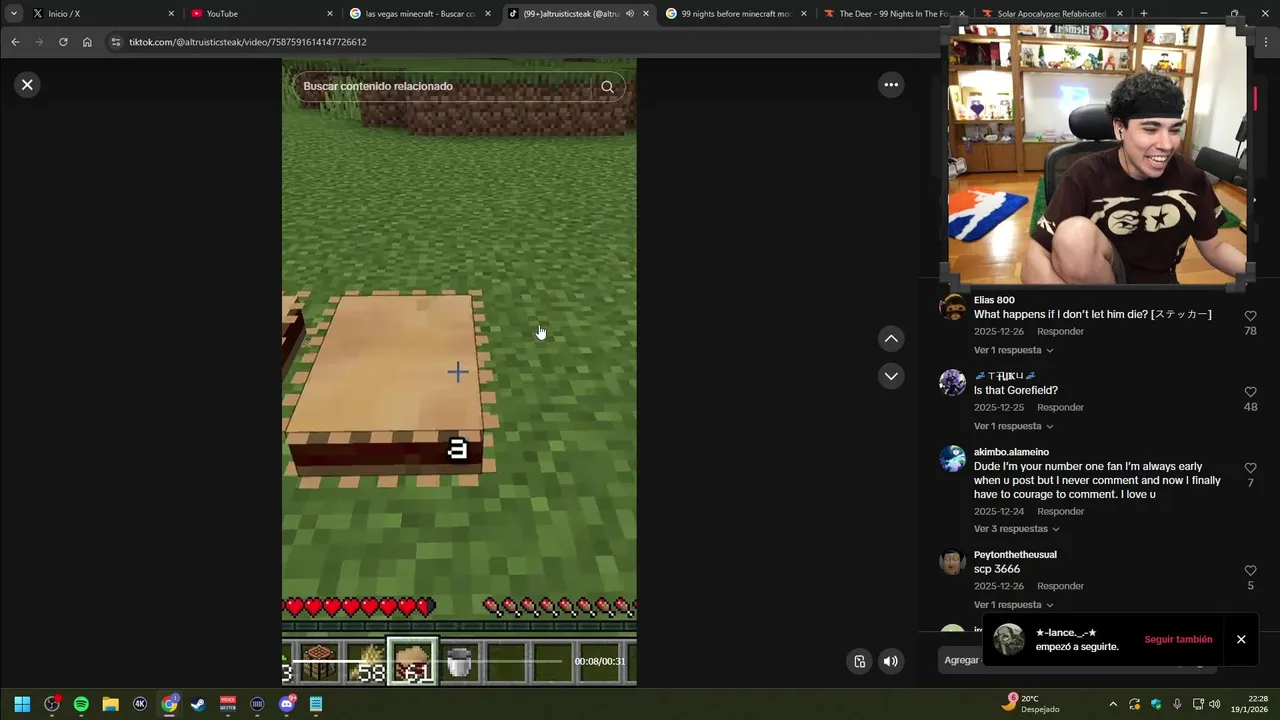
Task: Like Elias 800's comment heart
Action: click(x=1250, y=316)
